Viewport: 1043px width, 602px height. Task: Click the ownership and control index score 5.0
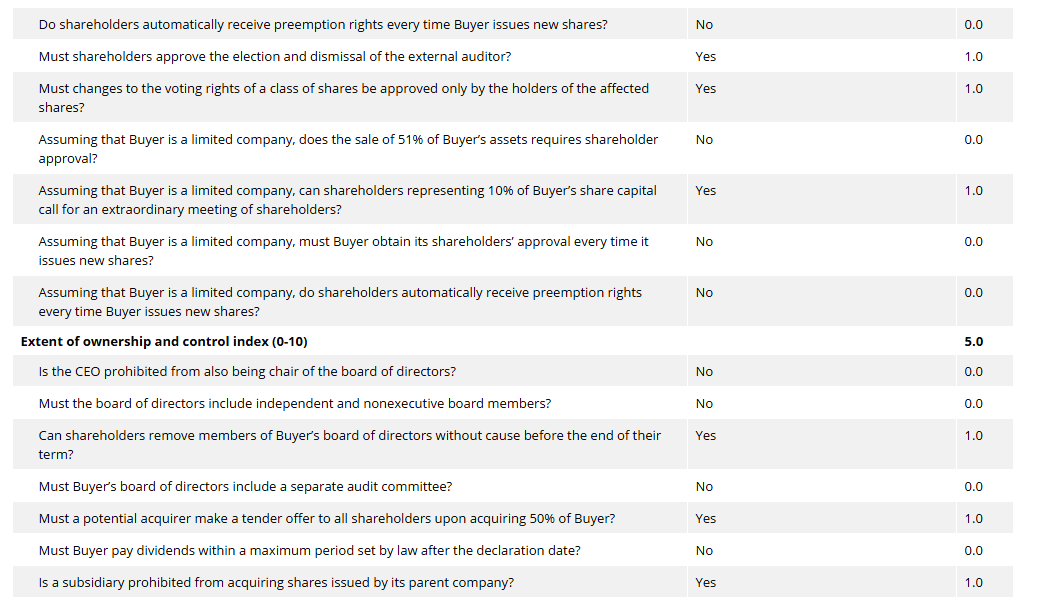point(973,341)
